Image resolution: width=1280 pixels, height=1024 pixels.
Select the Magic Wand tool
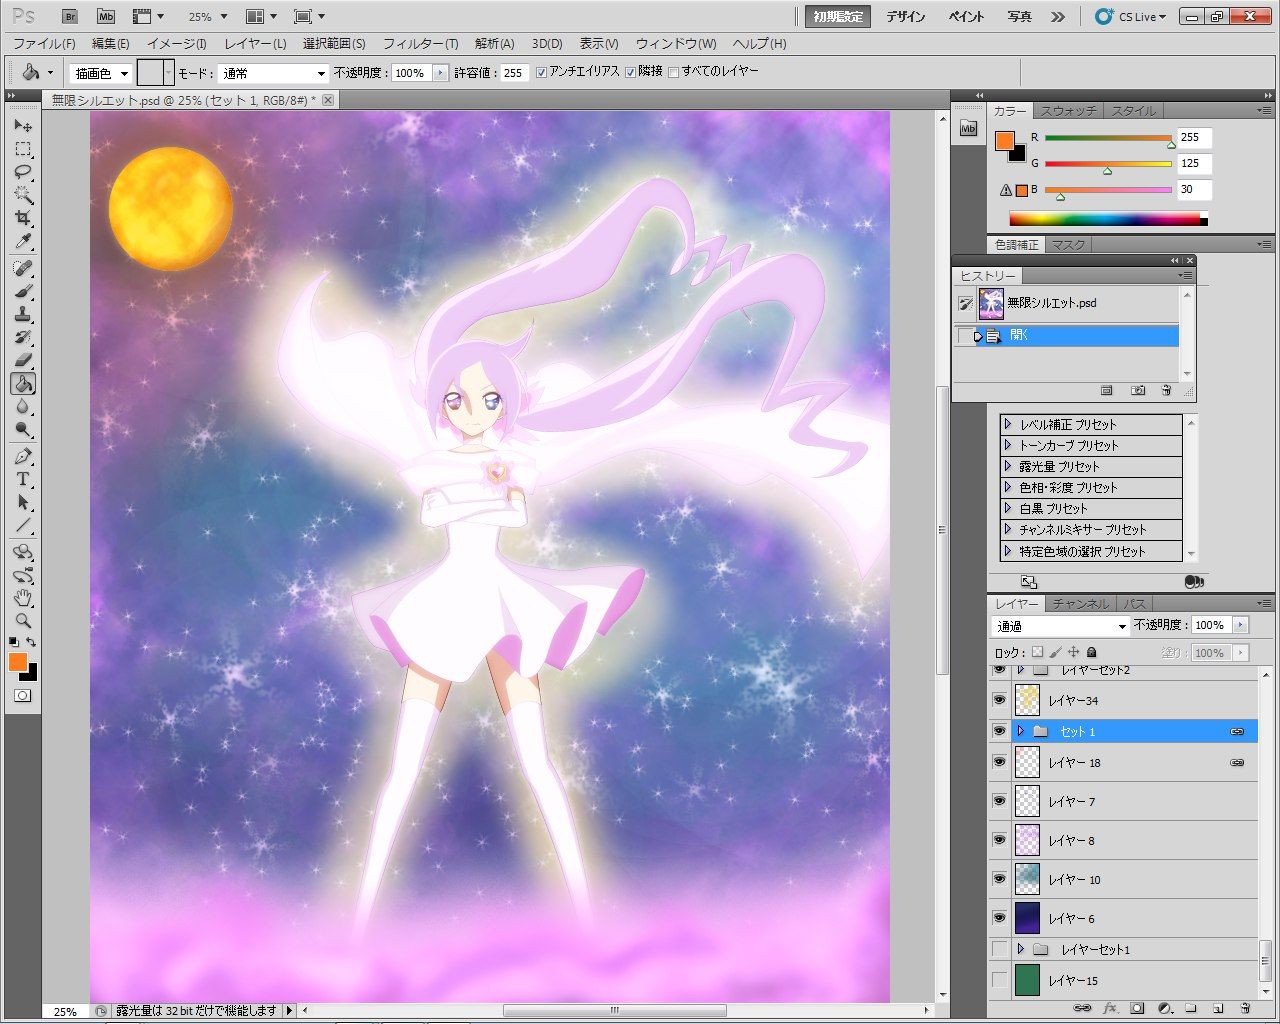pyautogui.click(x=23, y=195)
